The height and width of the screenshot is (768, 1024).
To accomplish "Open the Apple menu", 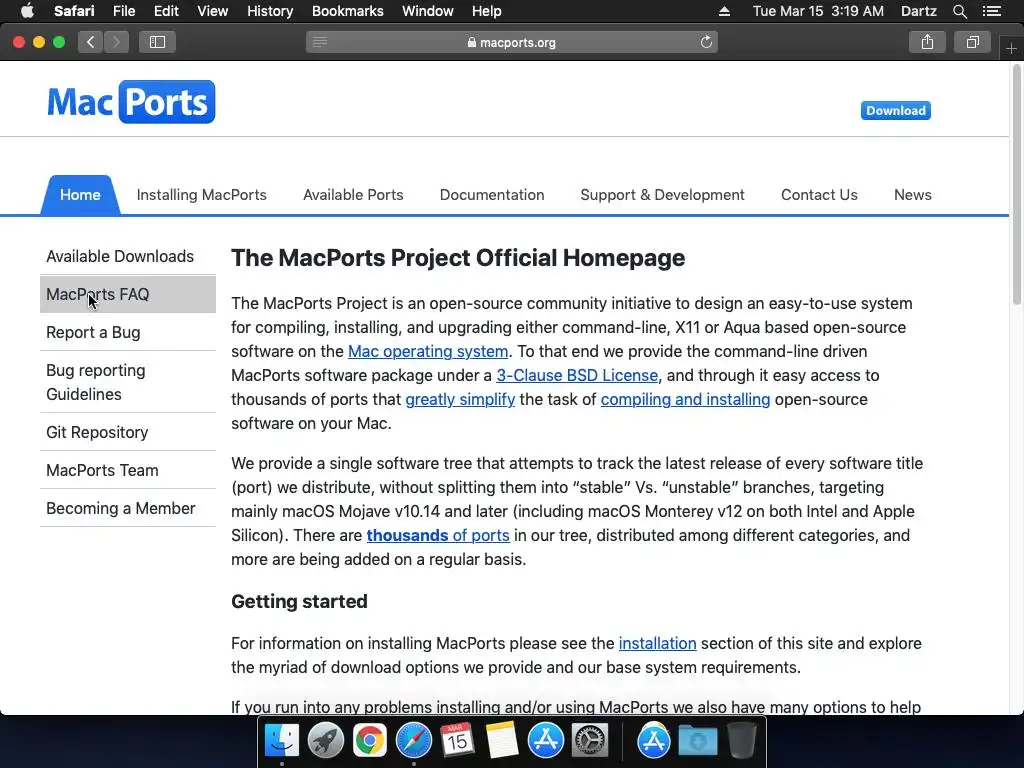I will pos(27,11).
